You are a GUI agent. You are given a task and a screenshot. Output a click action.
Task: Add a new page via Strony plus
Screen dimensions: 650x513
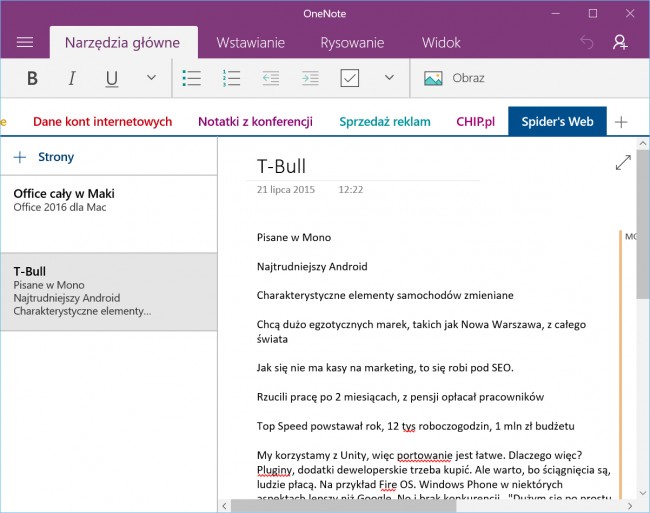pos(19,157)
